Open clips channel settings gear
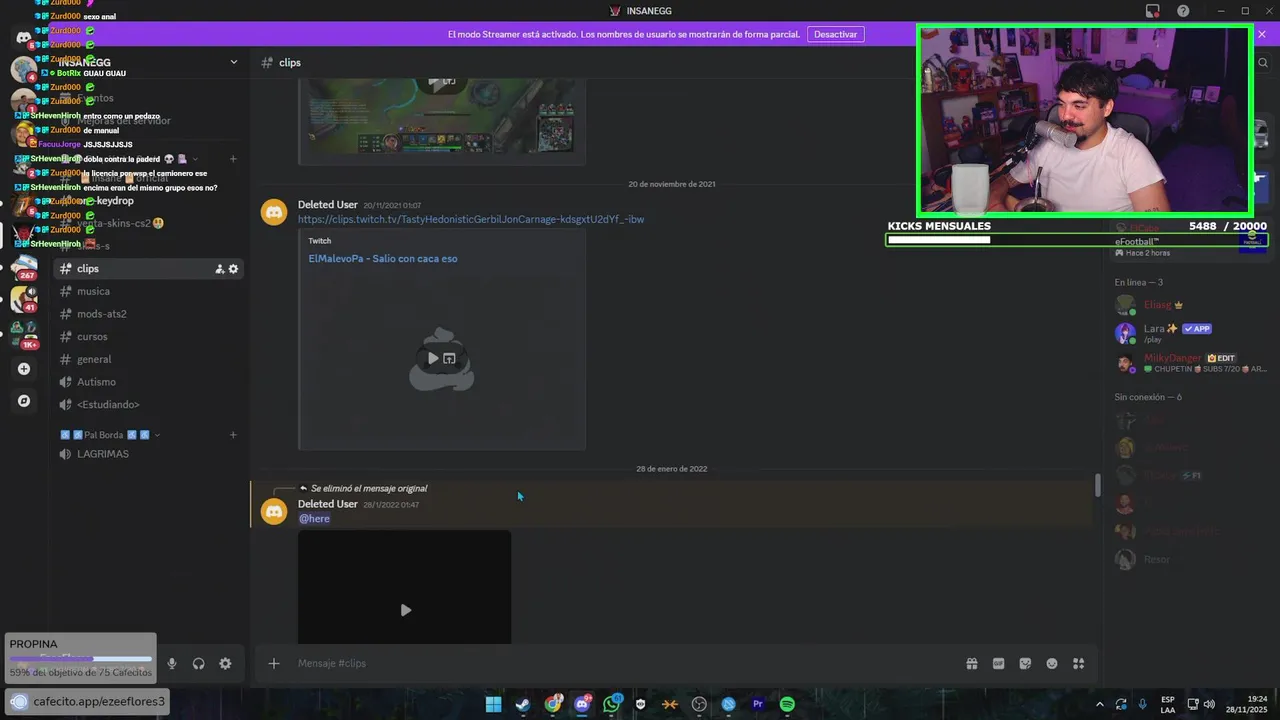The image size is (1280, 720). click(x=234, y=269)
